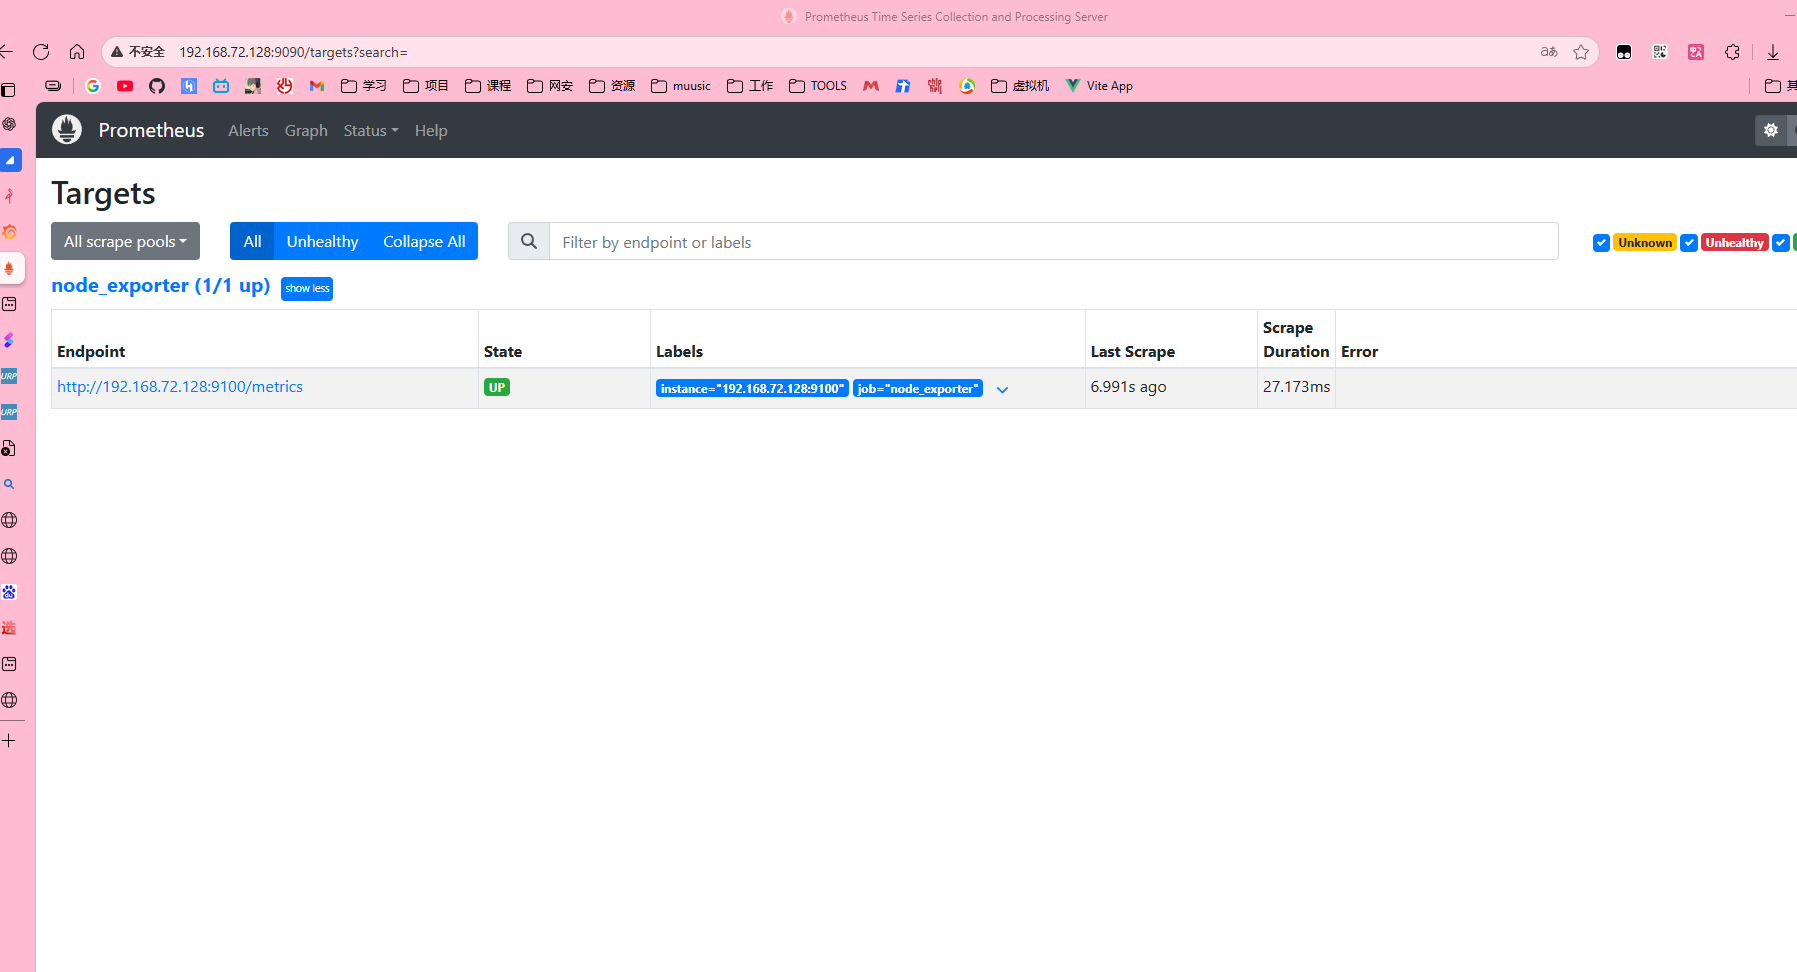The width and height of the screenshot is (1797, 972).
Task: Toggle the sidebar panel icon
Action: [x=8, y=90]
